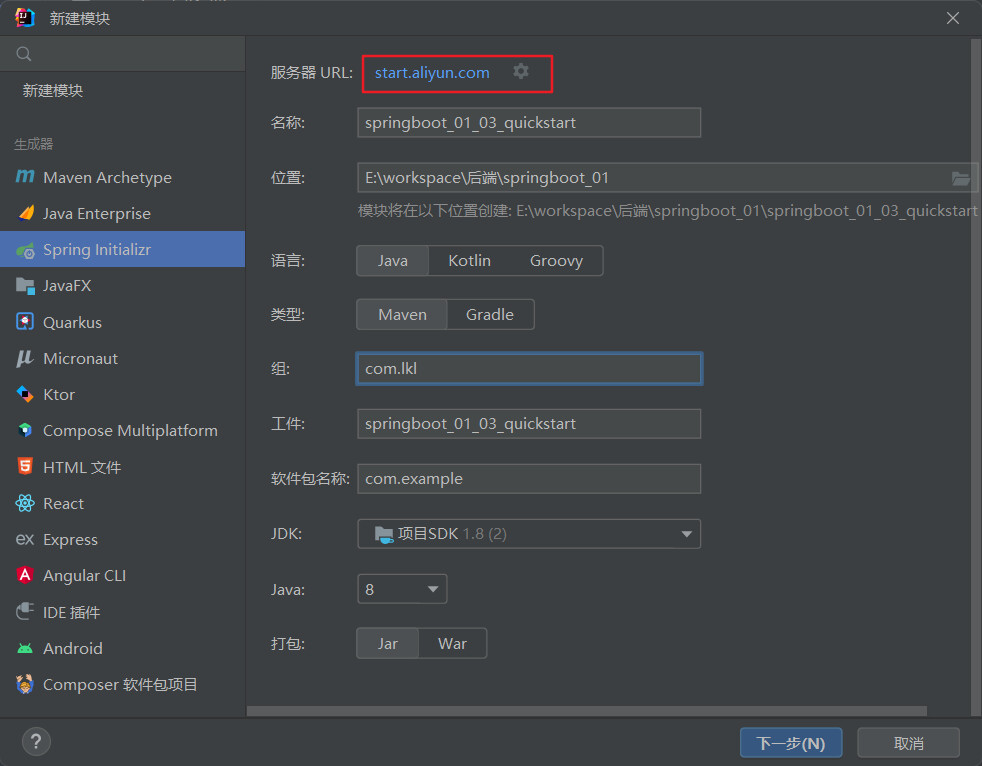Click the Express ex icon
The width and height of the screenshot is (982, 766).
(x=25, y=539)
